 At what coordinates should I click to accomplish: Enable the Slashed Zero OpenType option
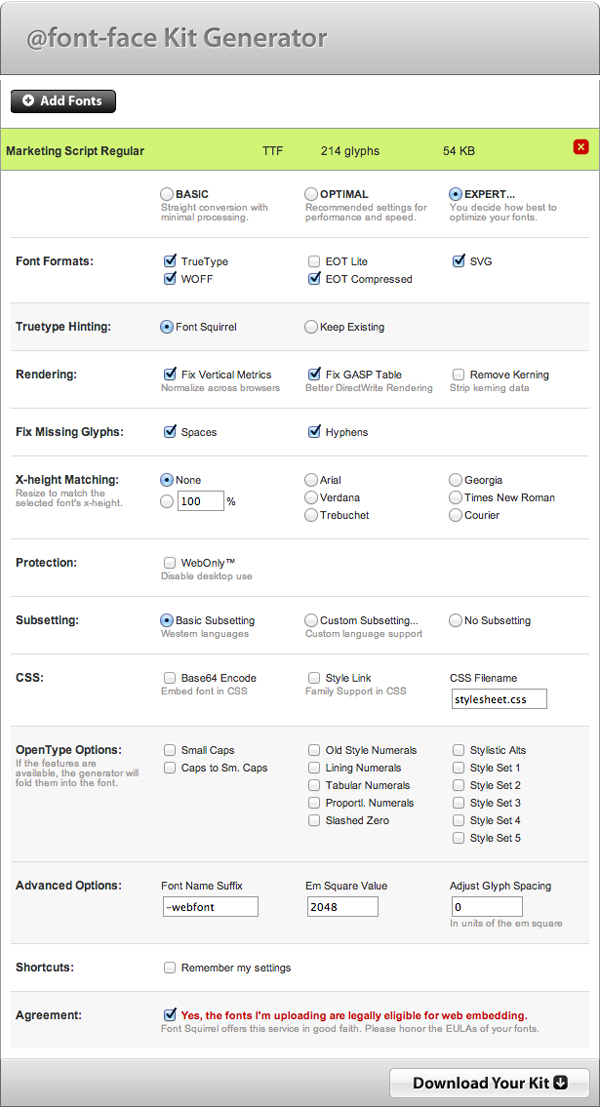coord(315,820)
